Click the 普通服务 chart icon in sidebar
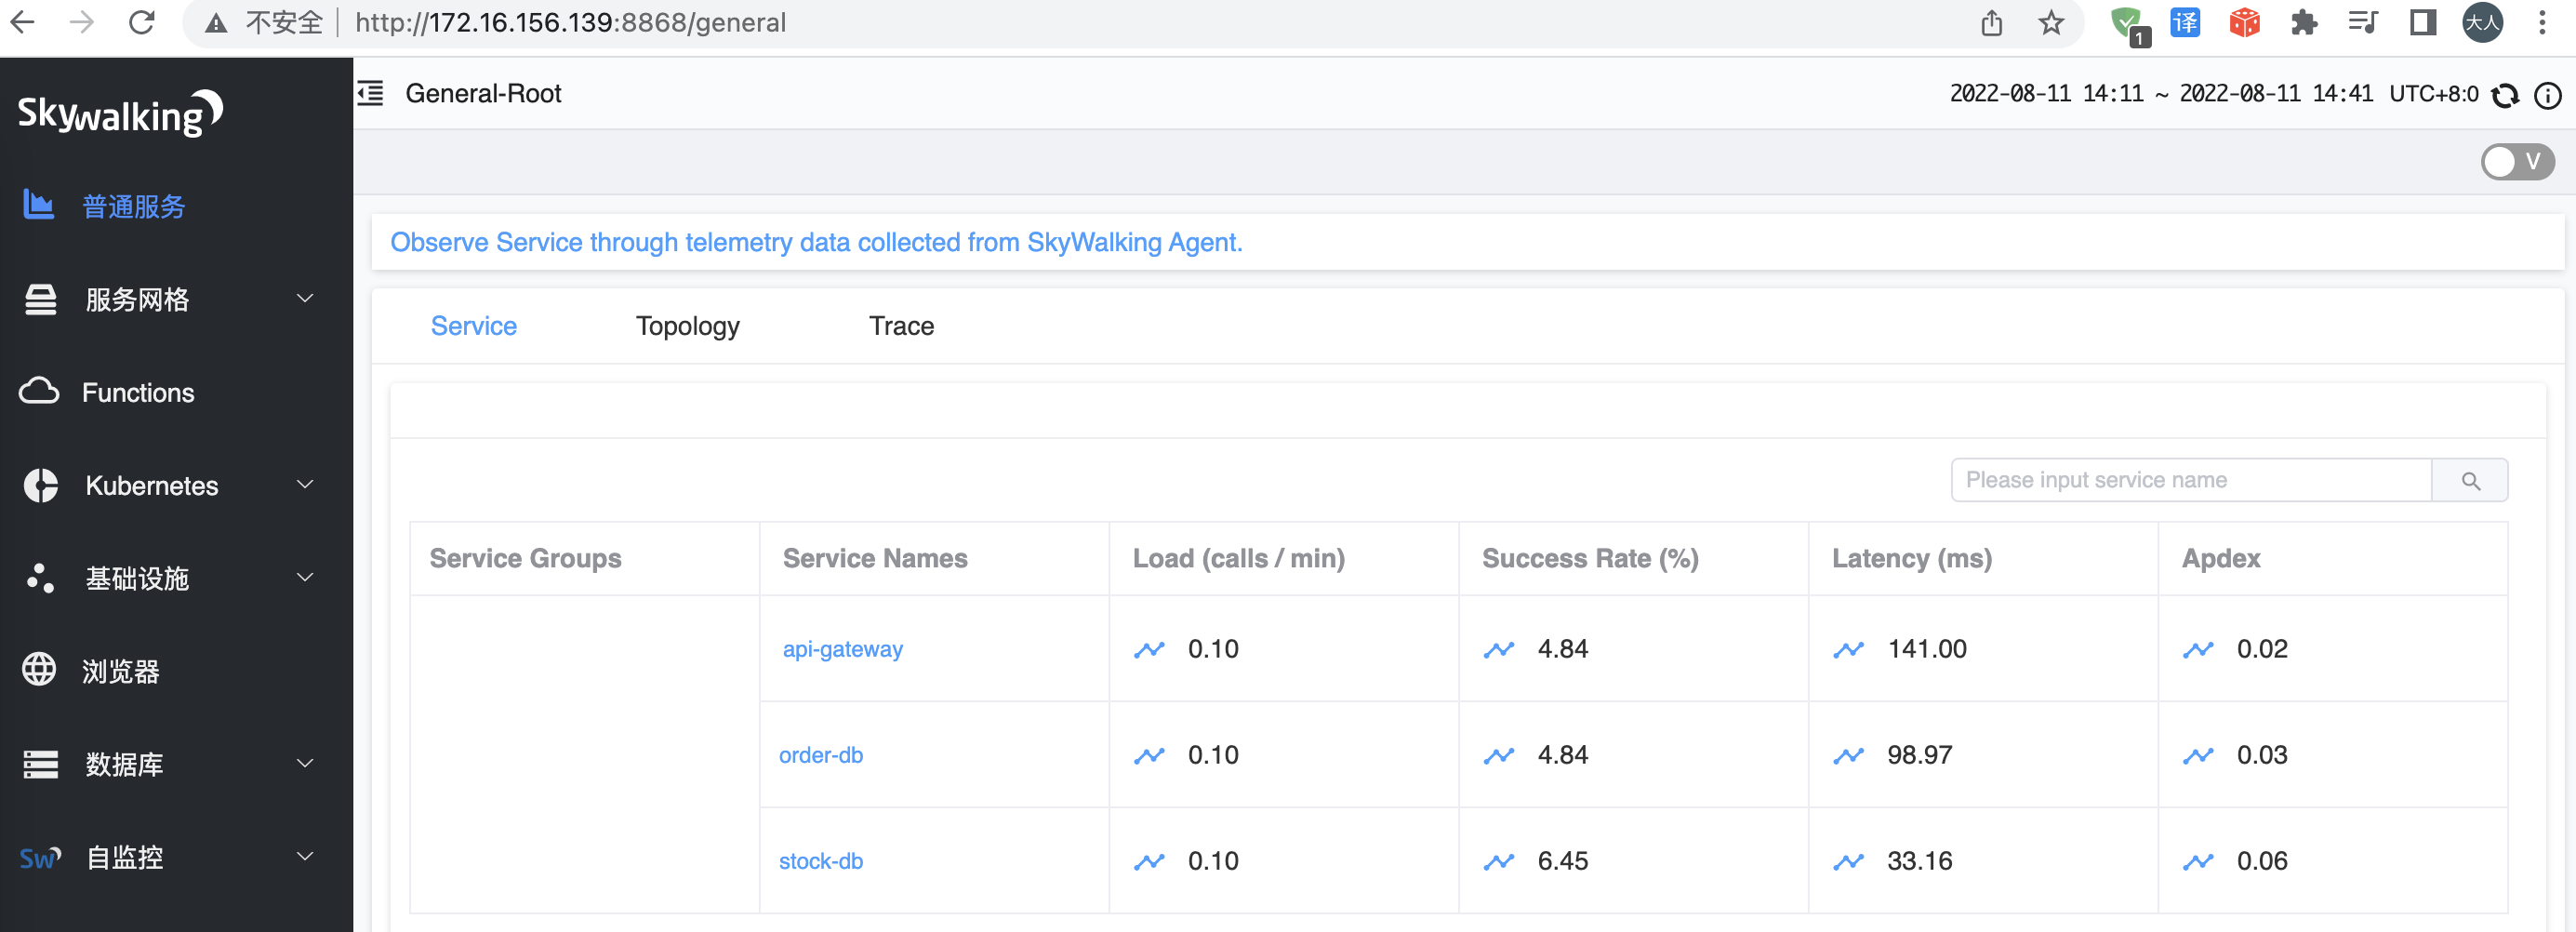The width and height of the screenshot is (2576, 932). coord(39,205)
